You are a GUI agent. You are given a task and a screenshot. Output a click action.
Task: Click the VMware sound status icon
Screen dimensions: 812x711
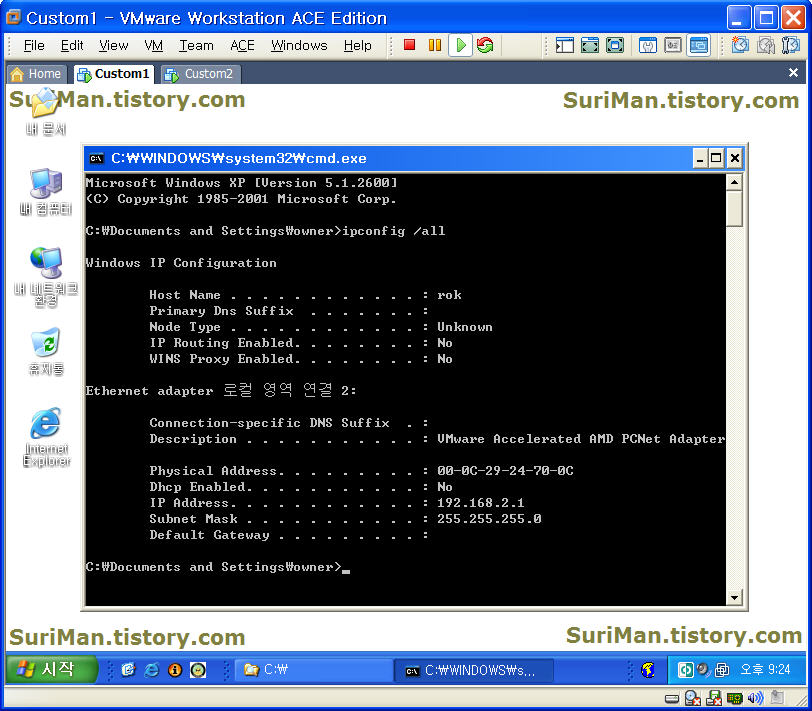755,699
